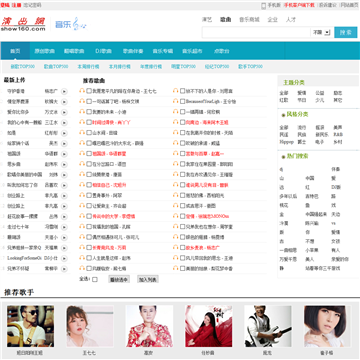Image resolution: width=360 pixels, height=360 pixels.
Task: Go to the 首页 navigation tab
Action: coord(15,51)
